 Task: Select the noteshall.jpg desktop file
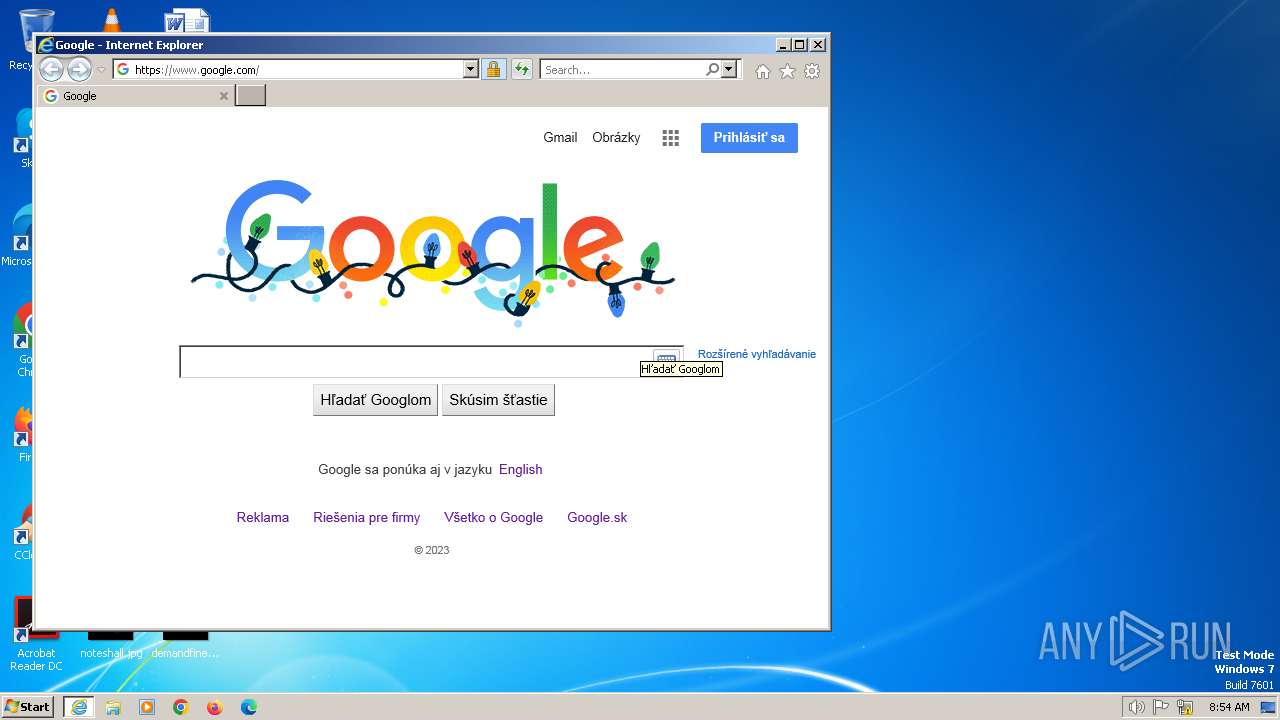click(x=111, y=644)
